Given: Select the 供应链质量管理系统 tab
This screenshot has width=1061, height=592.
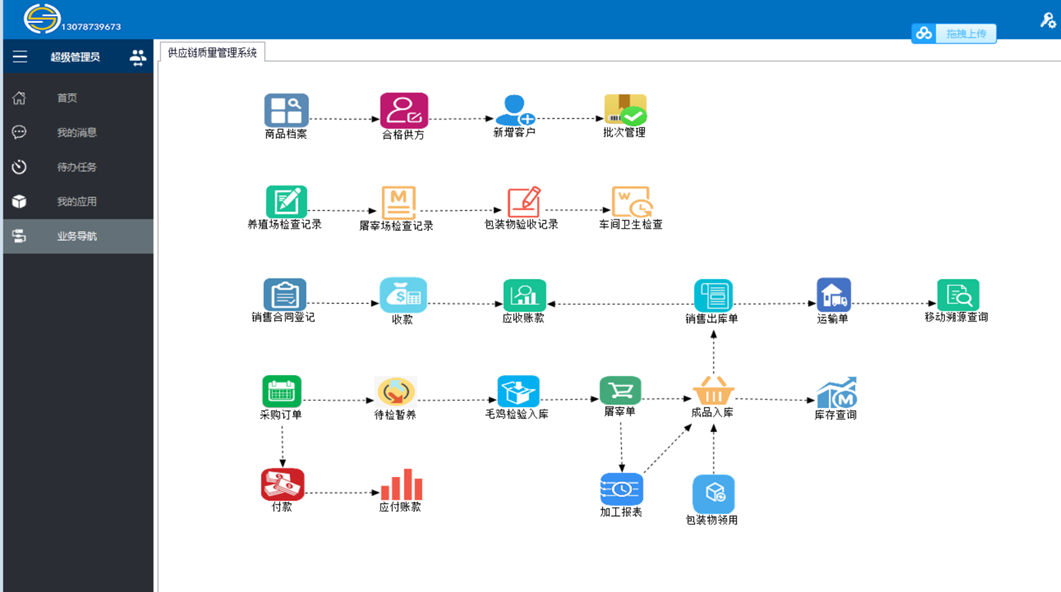Looking at the screenshot, I should pyautogui.click(x=212, y=52).
